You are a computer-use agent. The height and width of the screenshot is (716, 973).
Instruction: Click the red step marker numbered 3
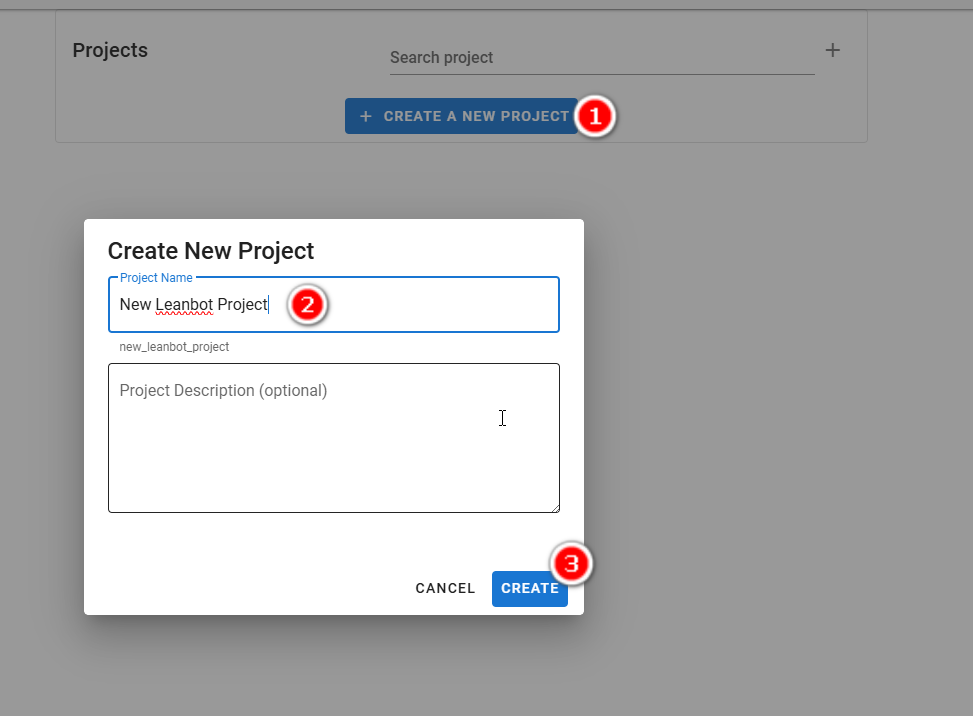pyautogui.click(x=571, y=564)
